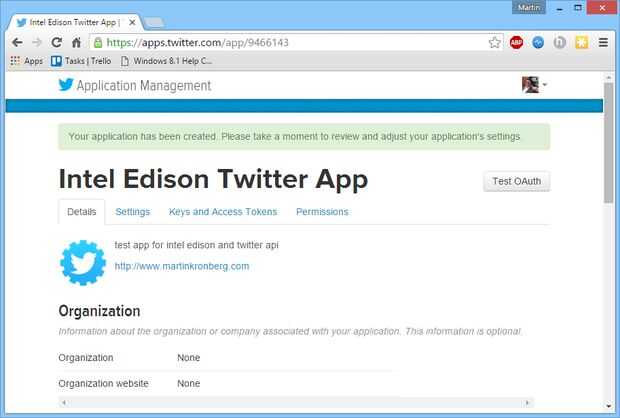Click the green application created notice

tap(304, 137)
